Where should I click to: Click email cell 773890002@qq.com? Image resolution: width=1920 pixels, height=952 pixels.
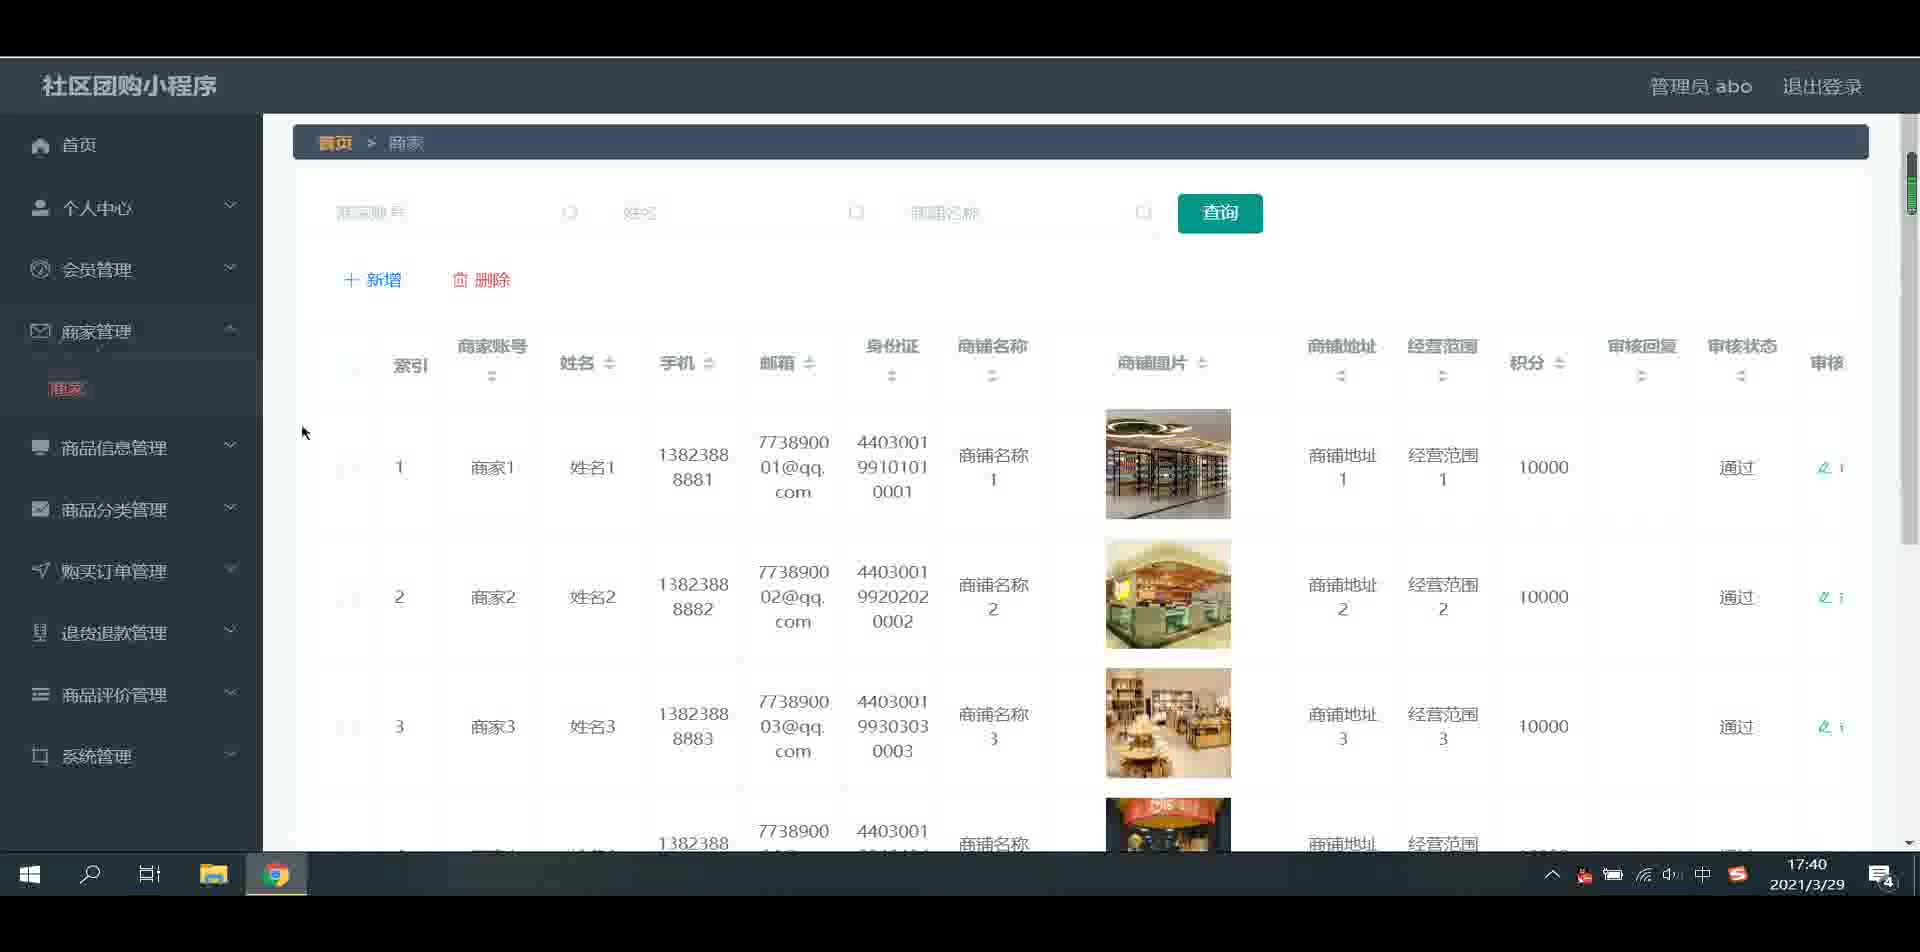point(793,597)
